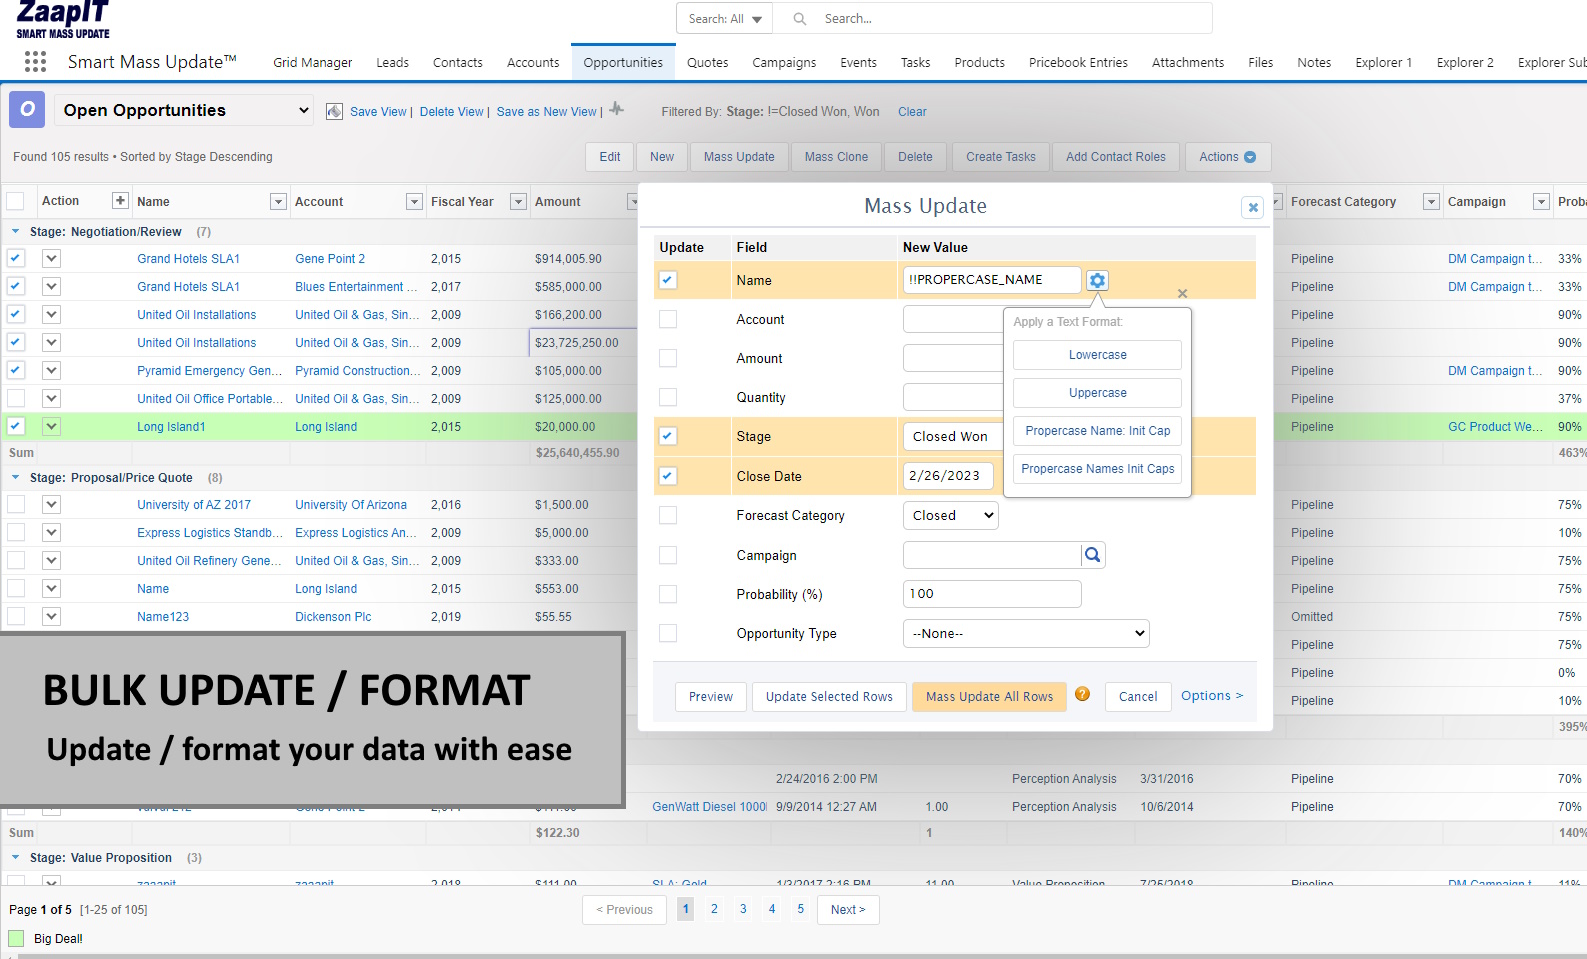Select the Uppercase text format option

[x=1097, y=393]
